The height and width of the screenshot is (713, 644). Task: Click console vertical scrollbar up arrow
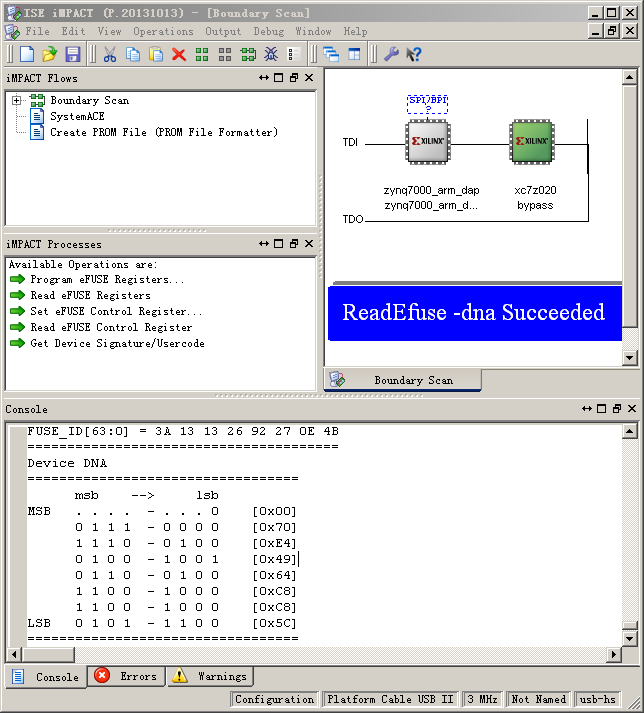[629, 431]
